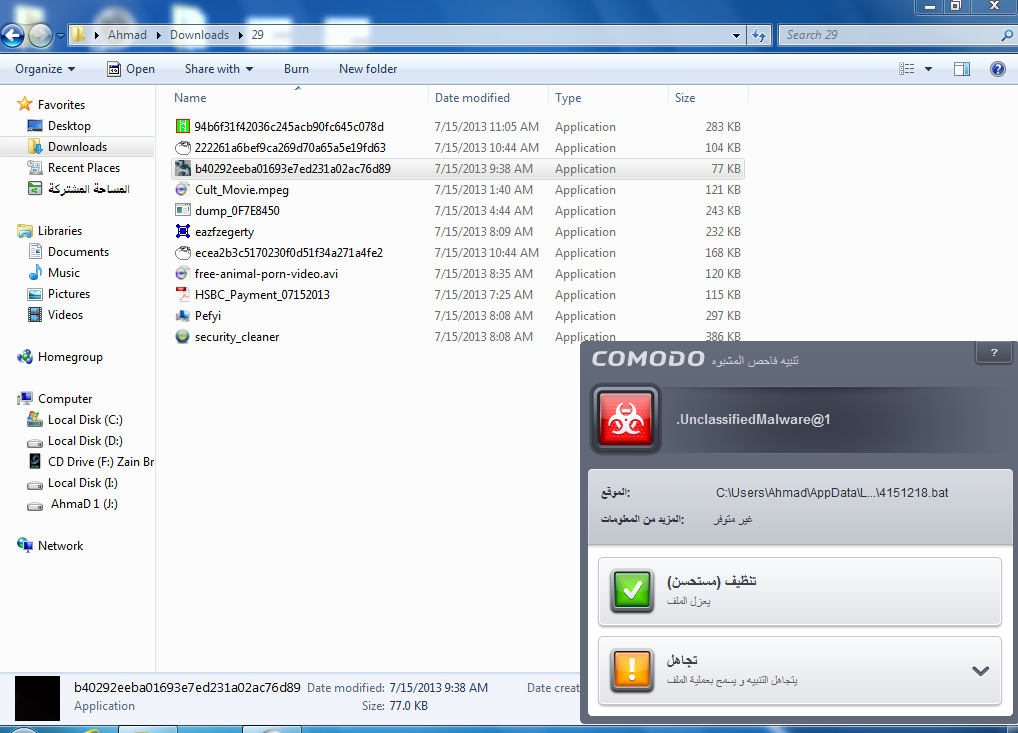Click the Search 29 input field
Viewport: 1018px width, 733px height.
click(888, 35)
